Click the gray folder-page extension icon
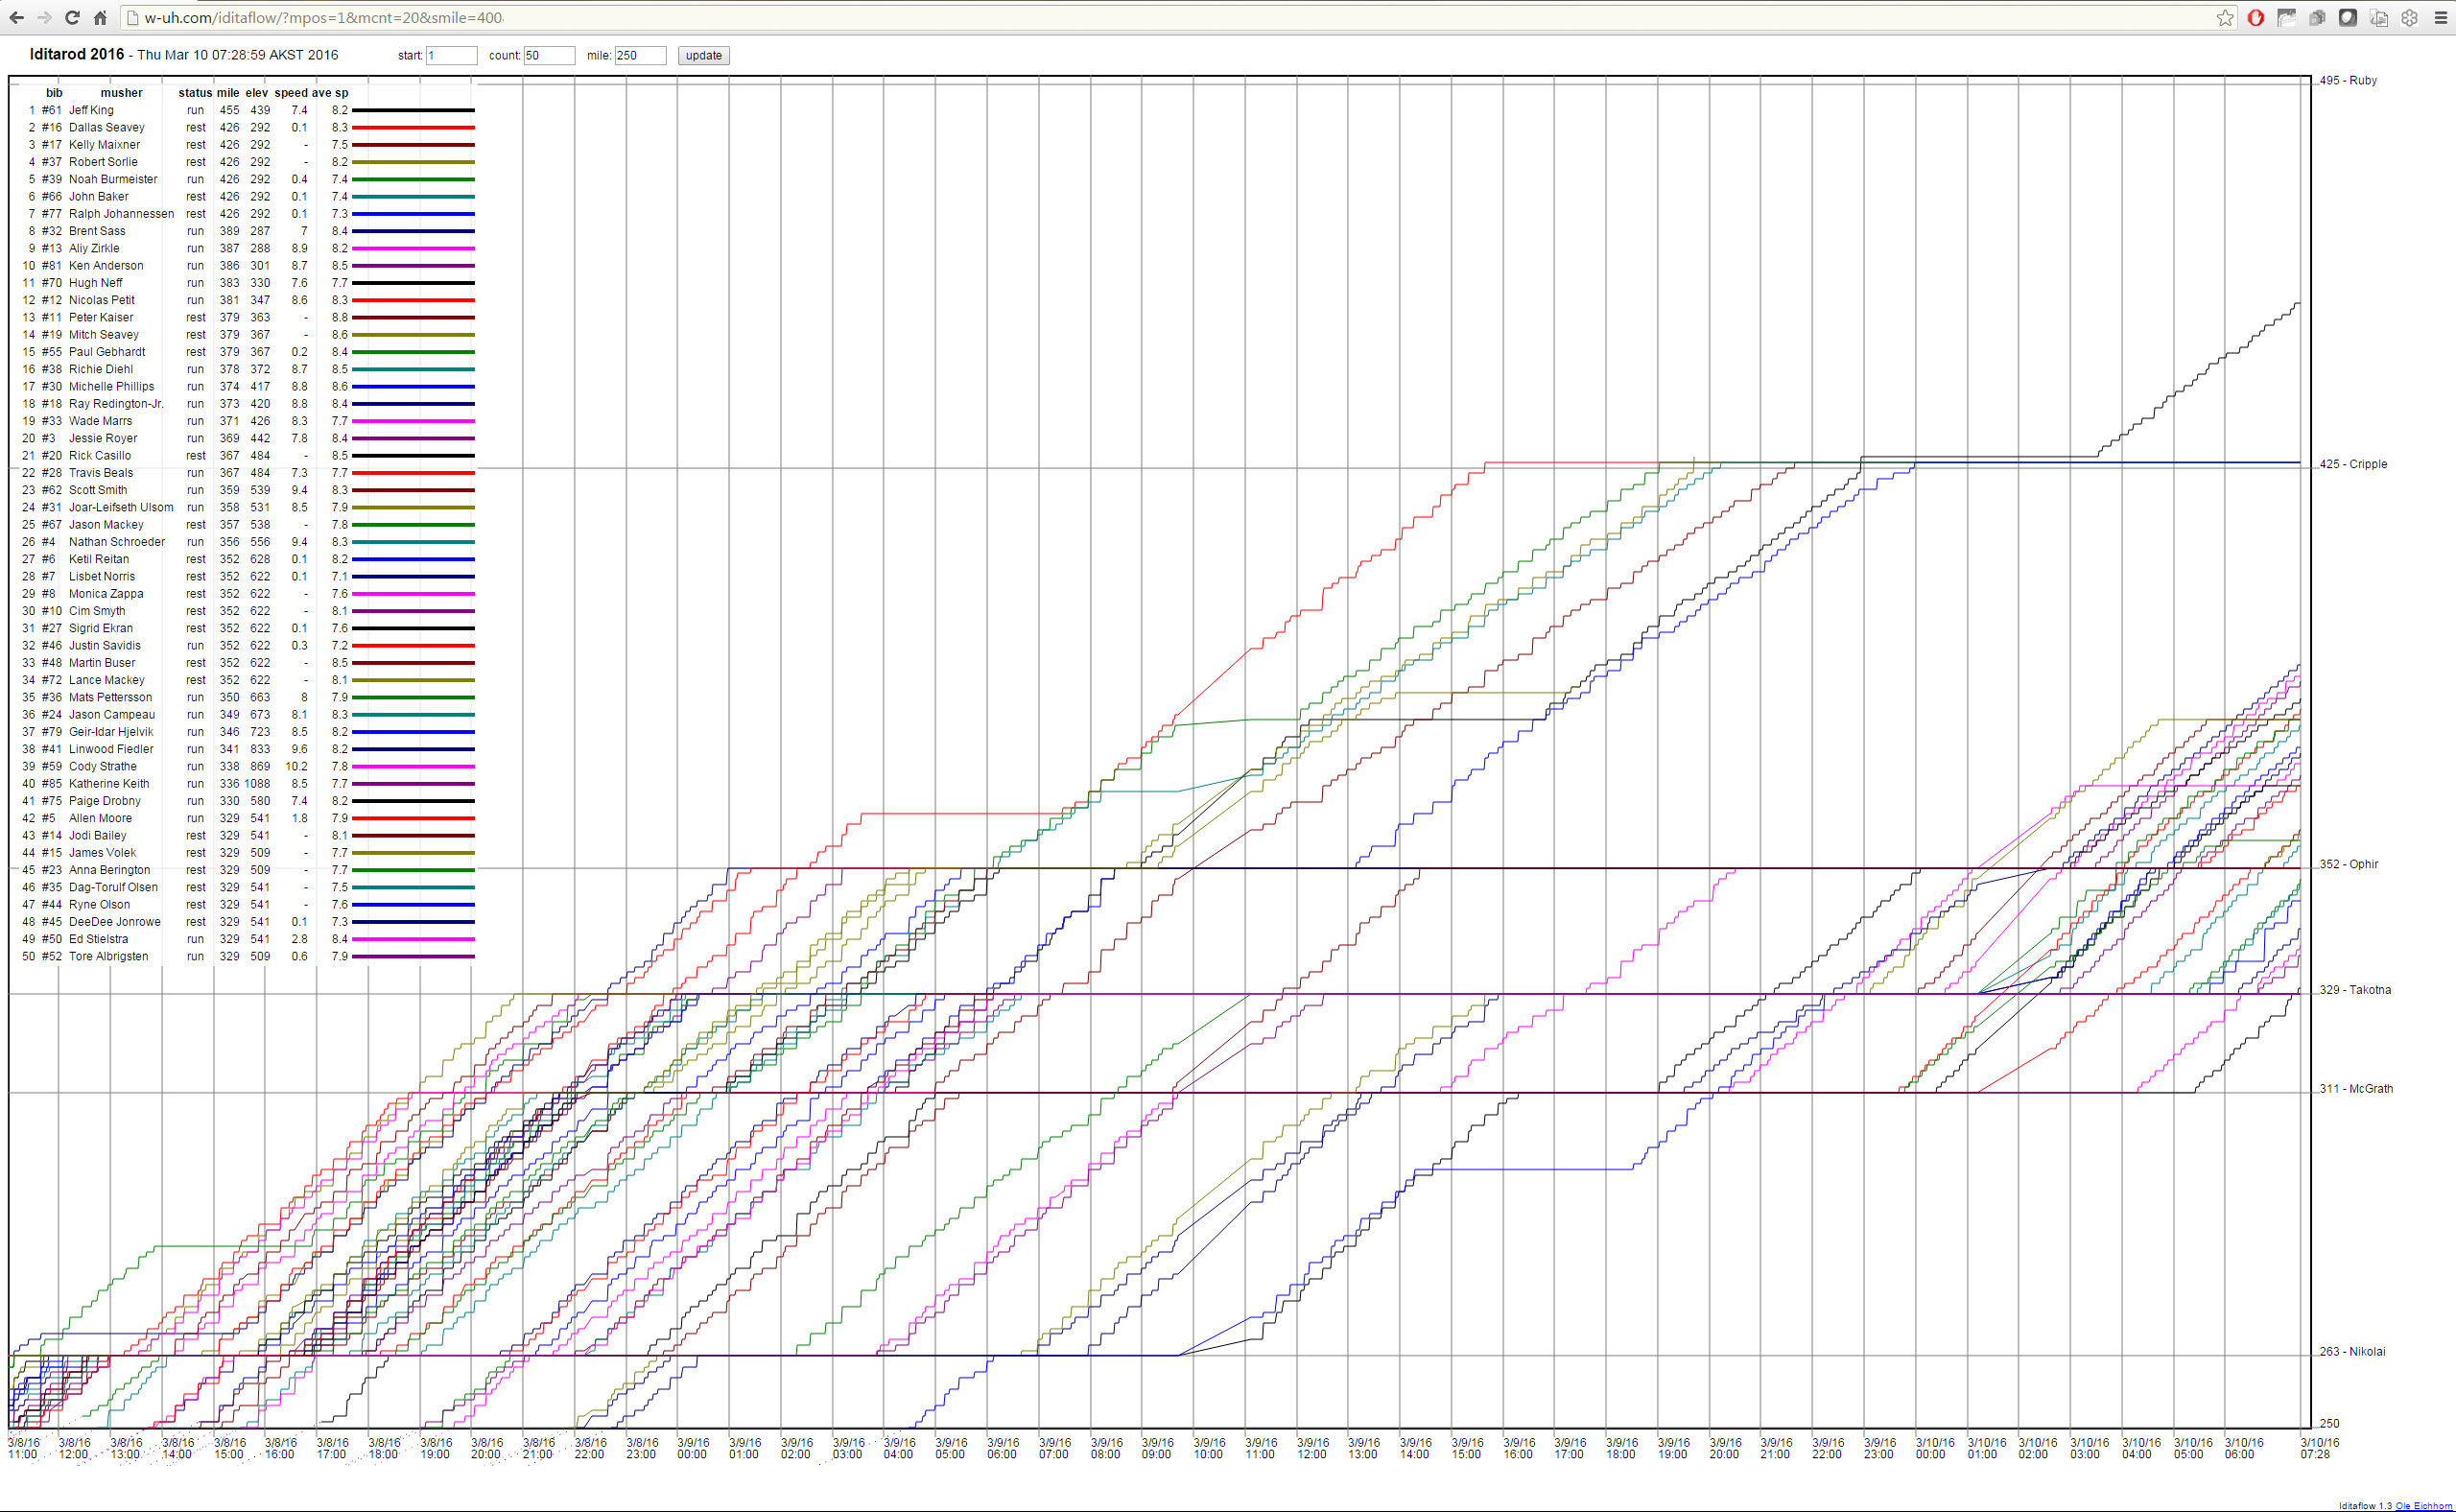 coord(2286,18)
